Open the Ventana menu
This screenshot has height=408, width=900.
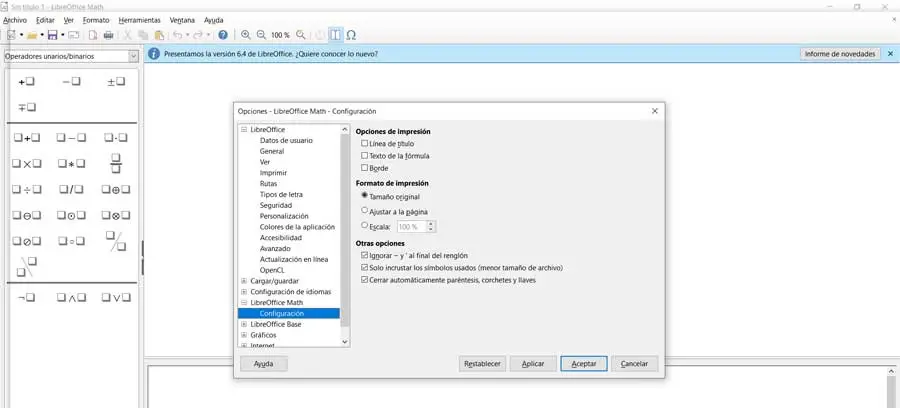tap(182, 20)
